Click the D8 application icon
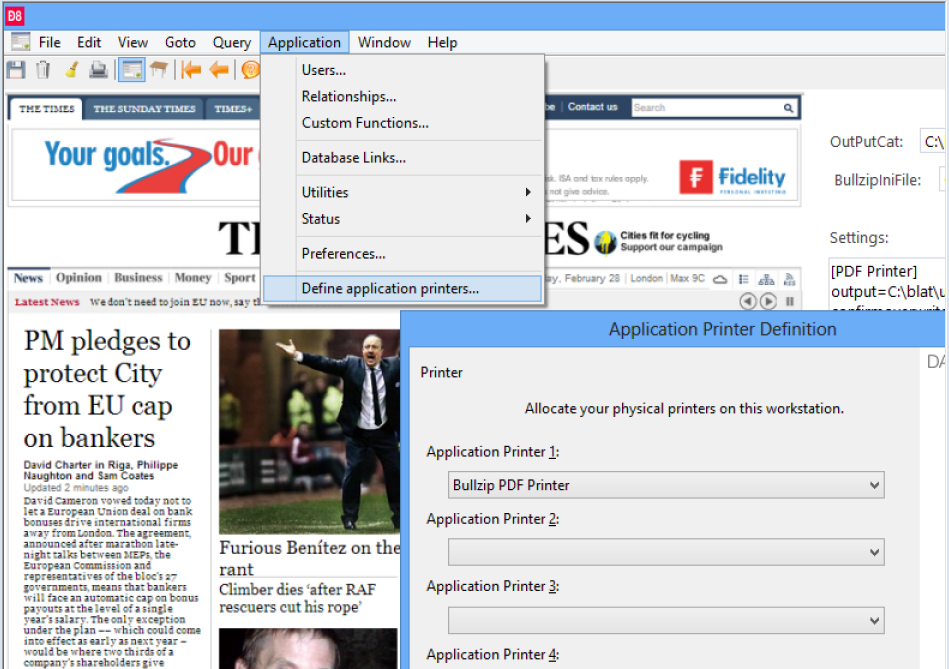The height and width of the screenshot is (669, 949). (x=15, y=16)
